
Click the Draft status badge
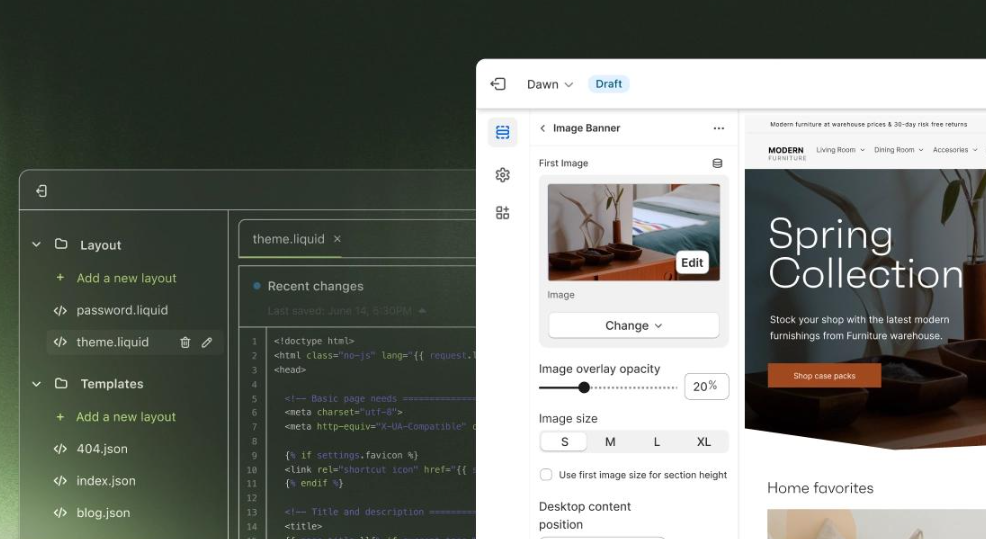609,84
